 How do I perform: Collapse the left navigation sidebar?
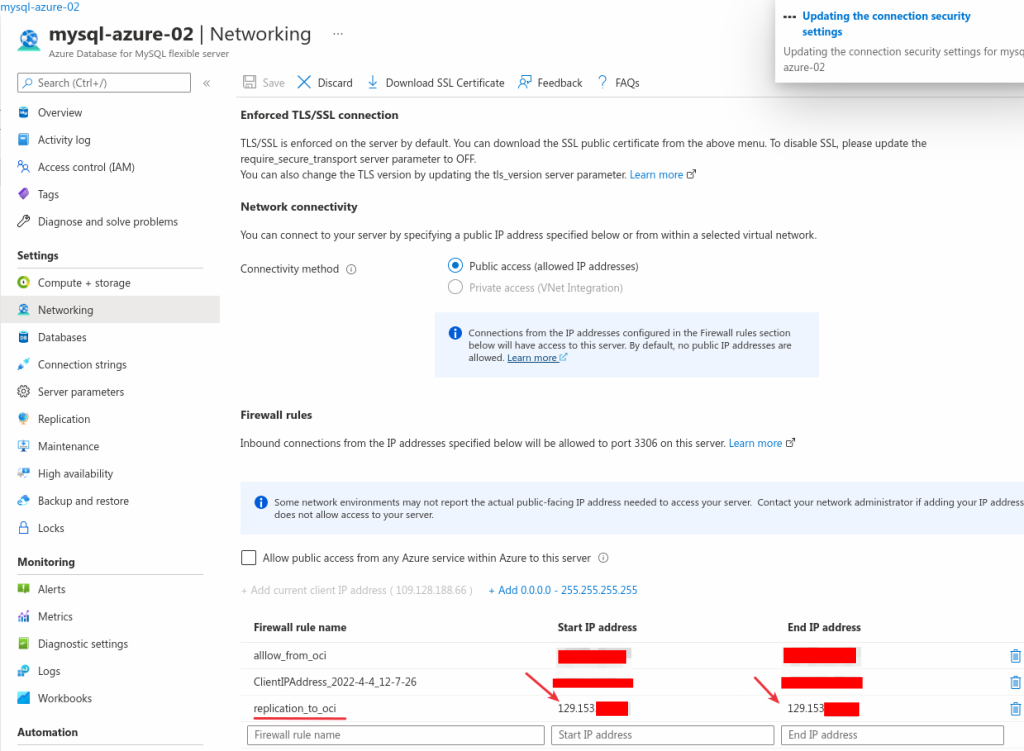point(206,83)
